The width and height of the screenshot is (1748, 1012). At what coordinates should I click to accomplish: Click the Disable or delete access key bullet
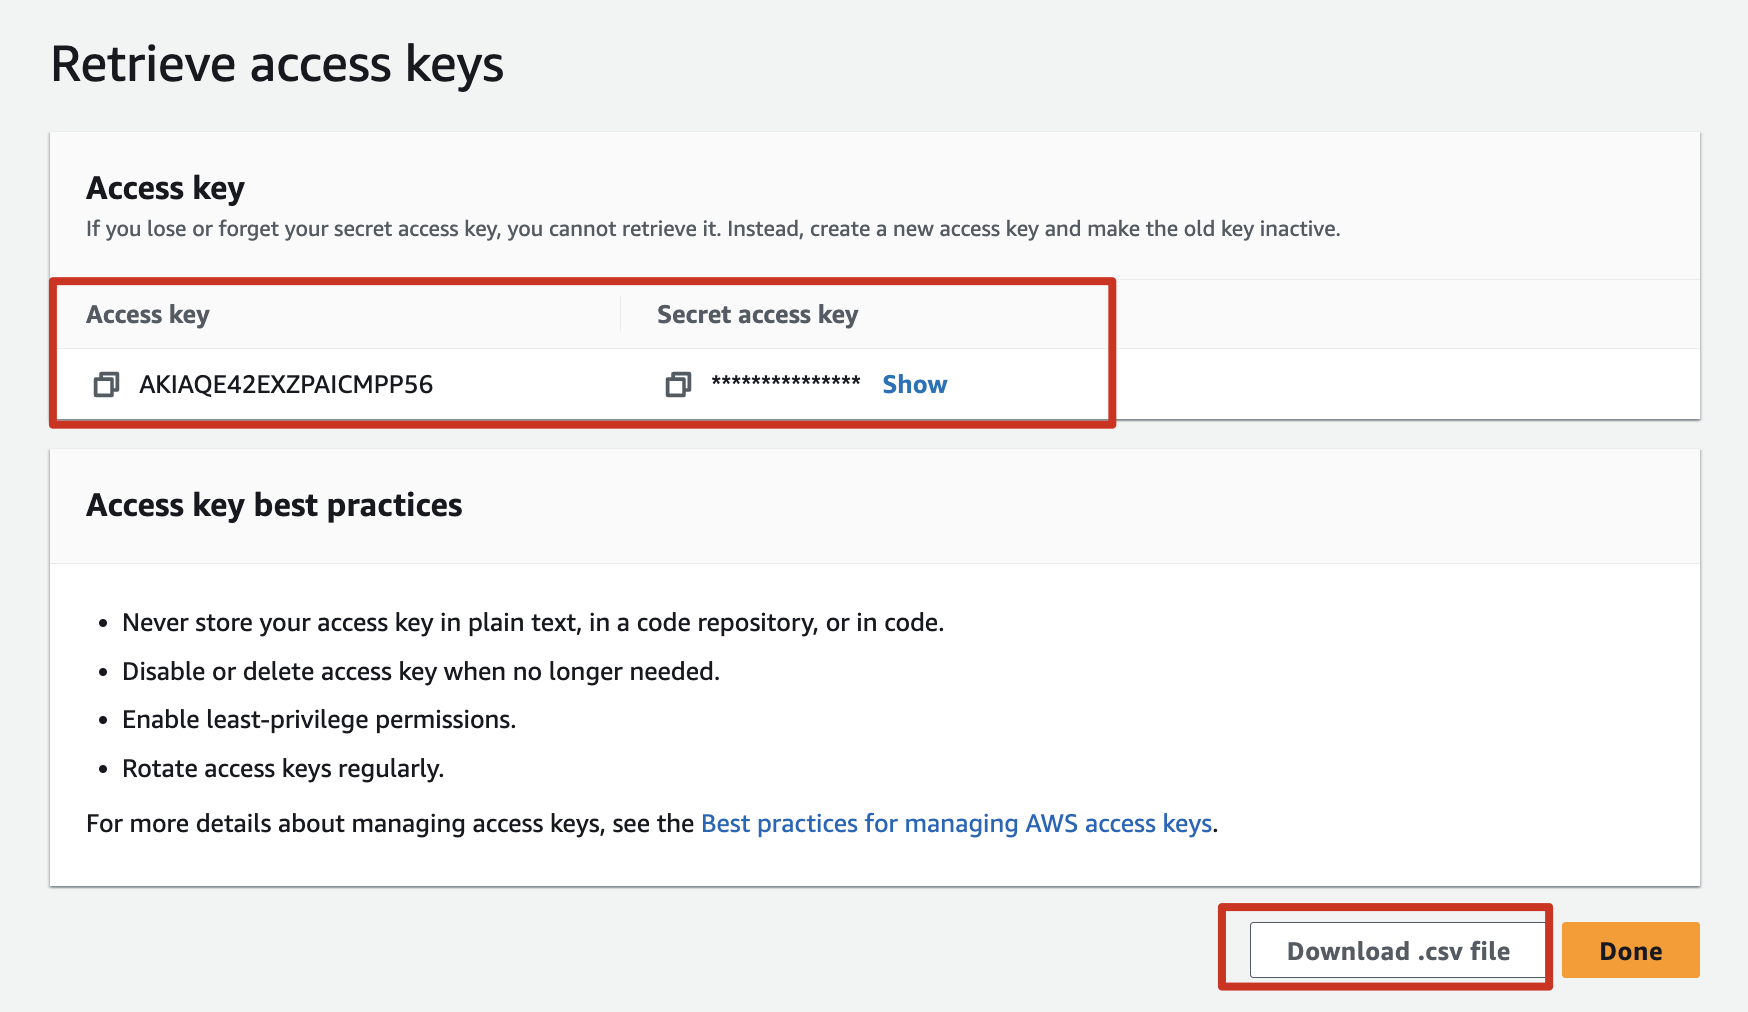tap(421, 671)
